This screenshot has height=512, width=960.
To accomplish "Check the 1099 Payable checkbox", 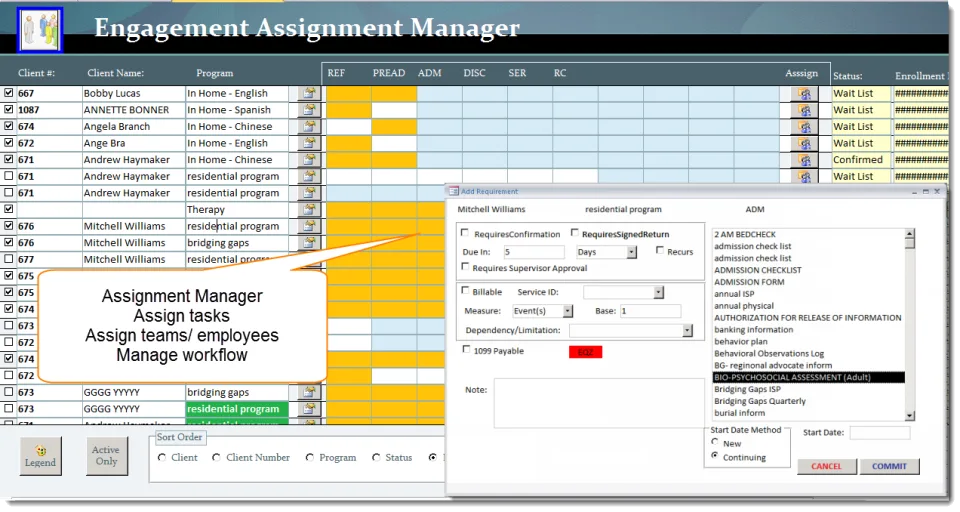I will (x=467, y=349).
